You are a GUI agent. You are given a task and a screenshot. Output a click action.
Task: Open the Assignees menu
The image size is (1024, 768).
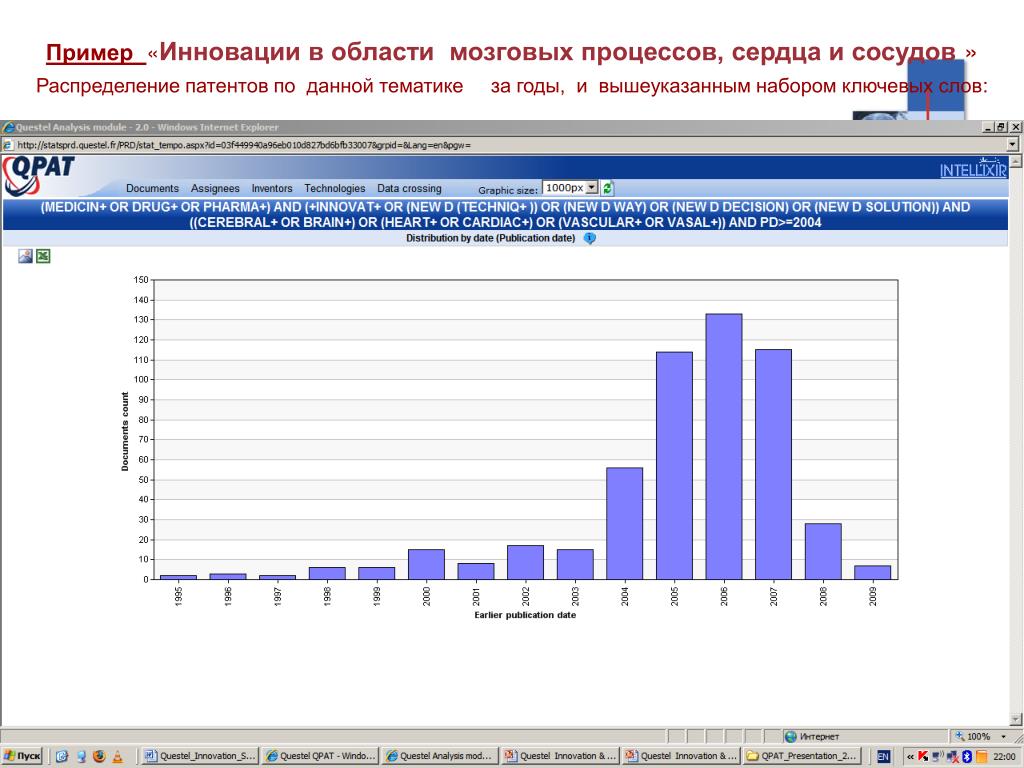pos(215,188)
